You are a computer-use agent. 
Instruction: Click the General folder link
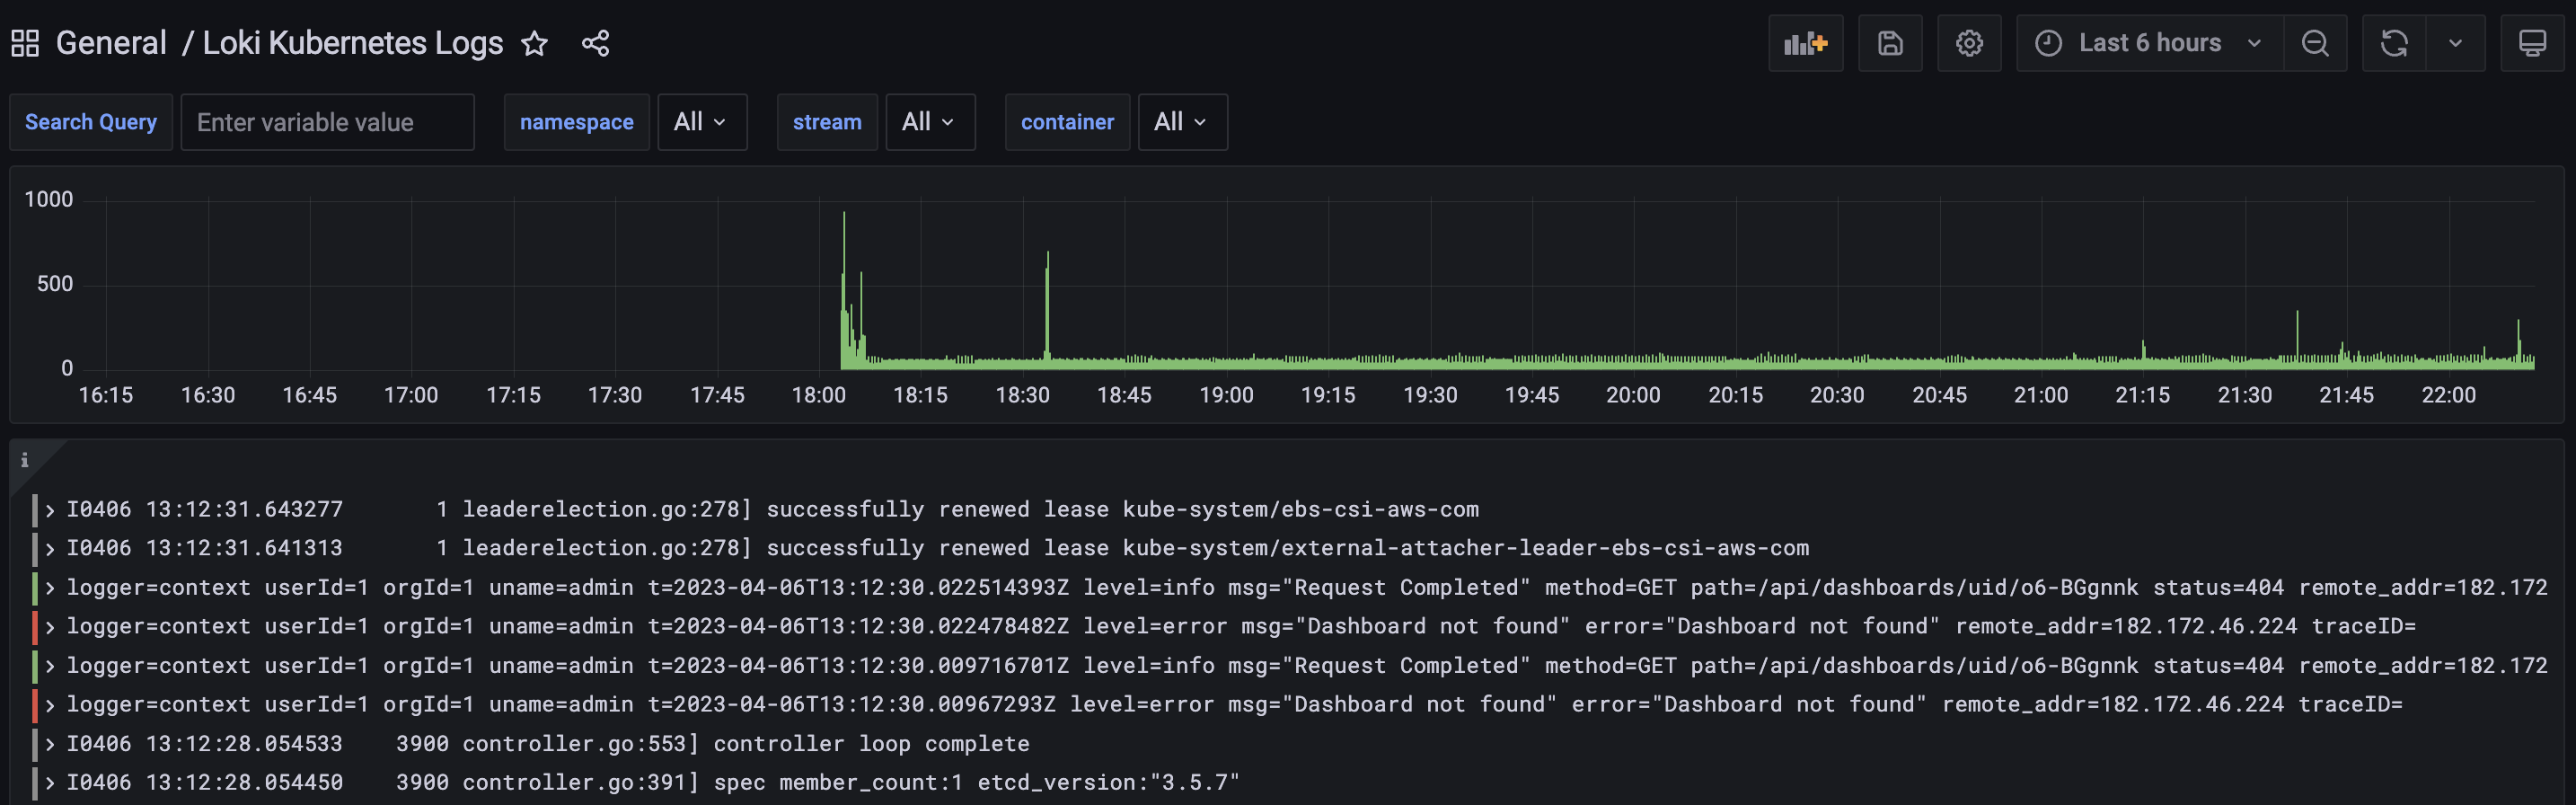111,43
